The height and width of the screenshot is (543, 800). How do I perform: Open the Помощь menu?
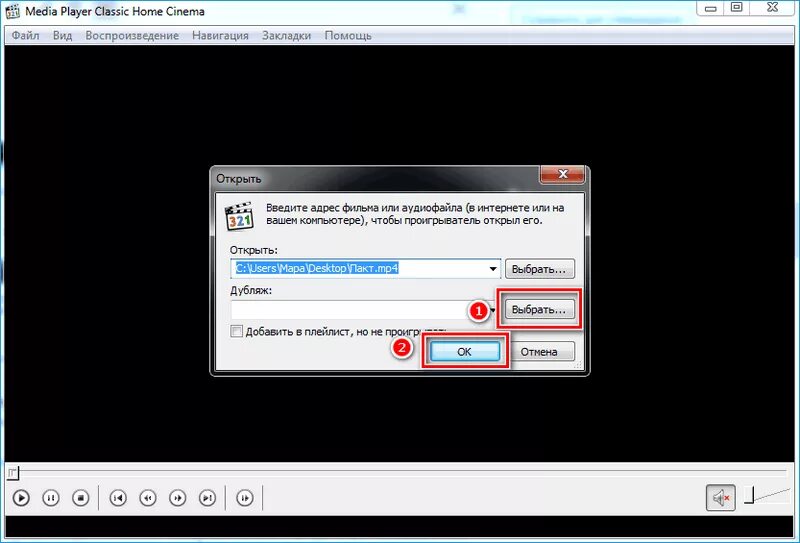pyautogui.click(x=348, y=36)
